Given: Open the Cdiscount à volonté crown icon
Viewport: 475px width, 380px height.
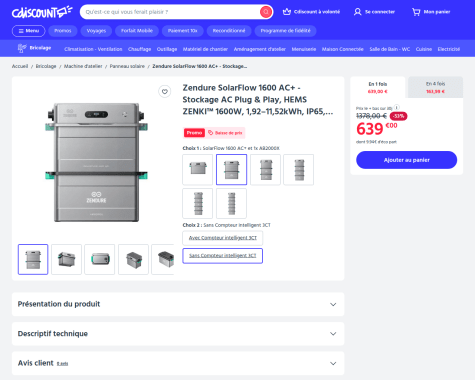Looking at the screenshot, I should 287,12.
